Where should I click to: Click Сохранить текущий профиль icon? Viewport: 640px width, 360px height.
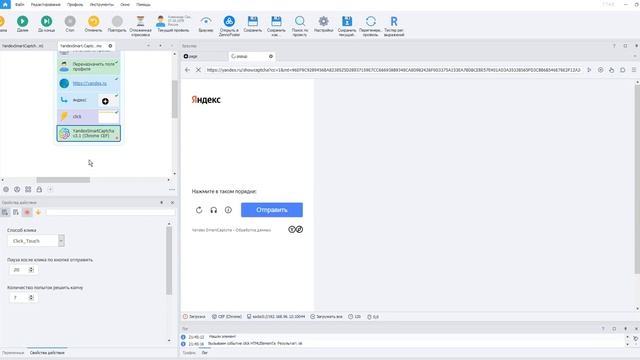[347, 21]
